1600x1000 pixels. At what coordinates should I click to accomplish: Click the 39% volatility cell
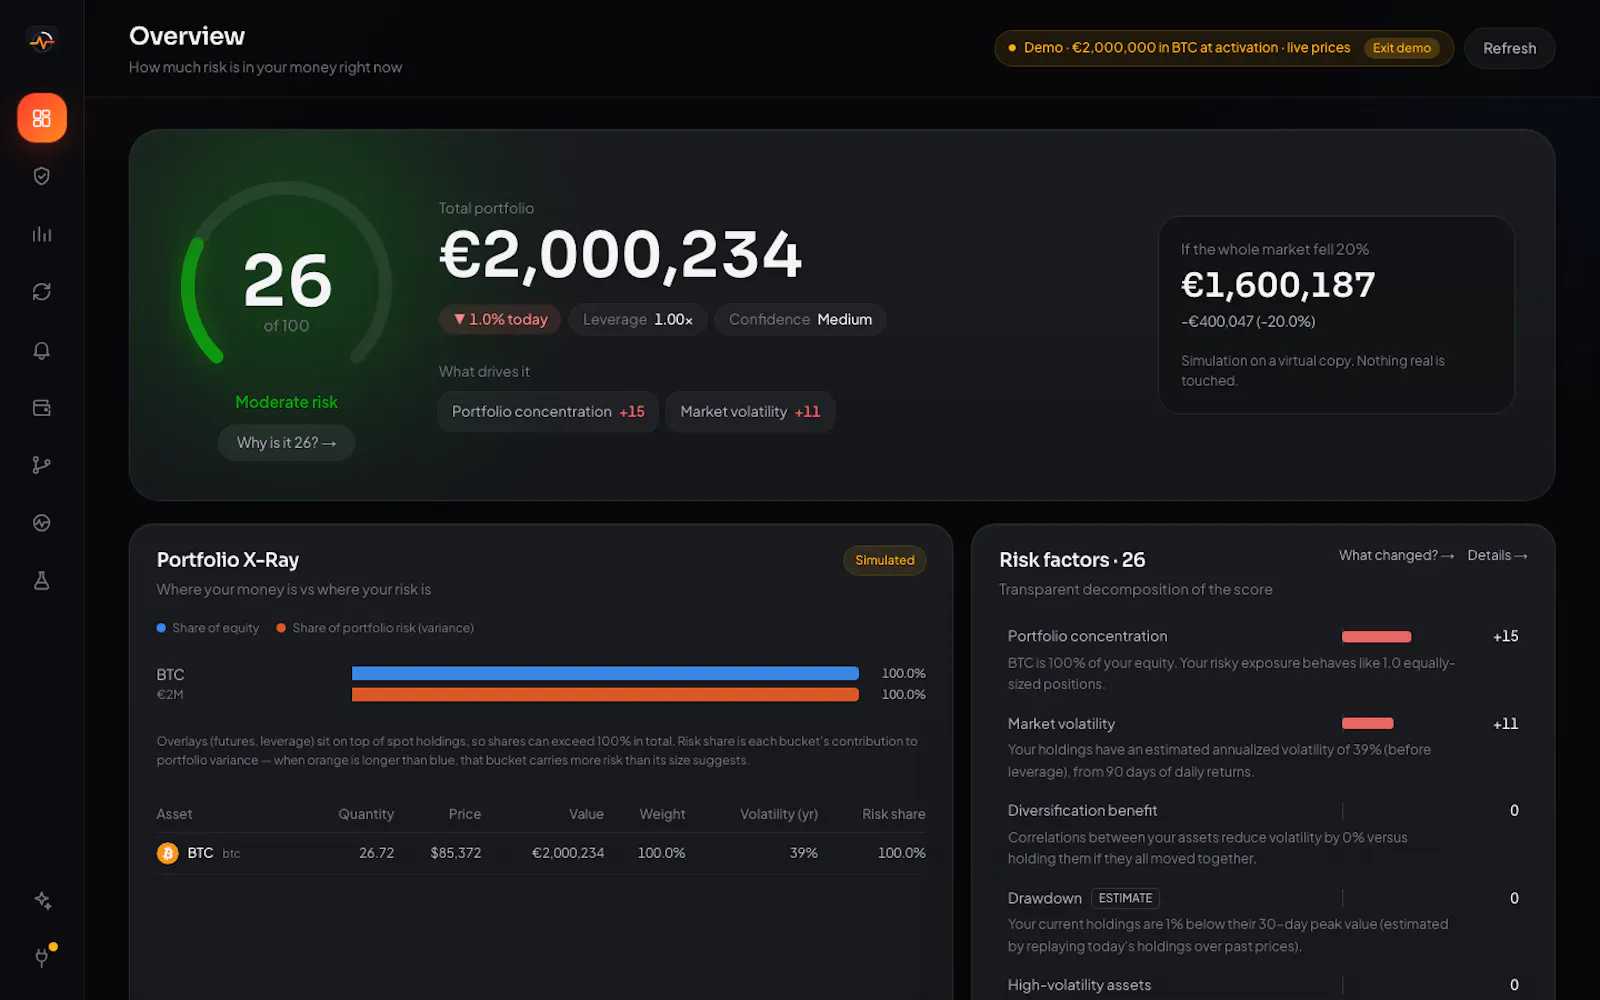click(804, 853)
